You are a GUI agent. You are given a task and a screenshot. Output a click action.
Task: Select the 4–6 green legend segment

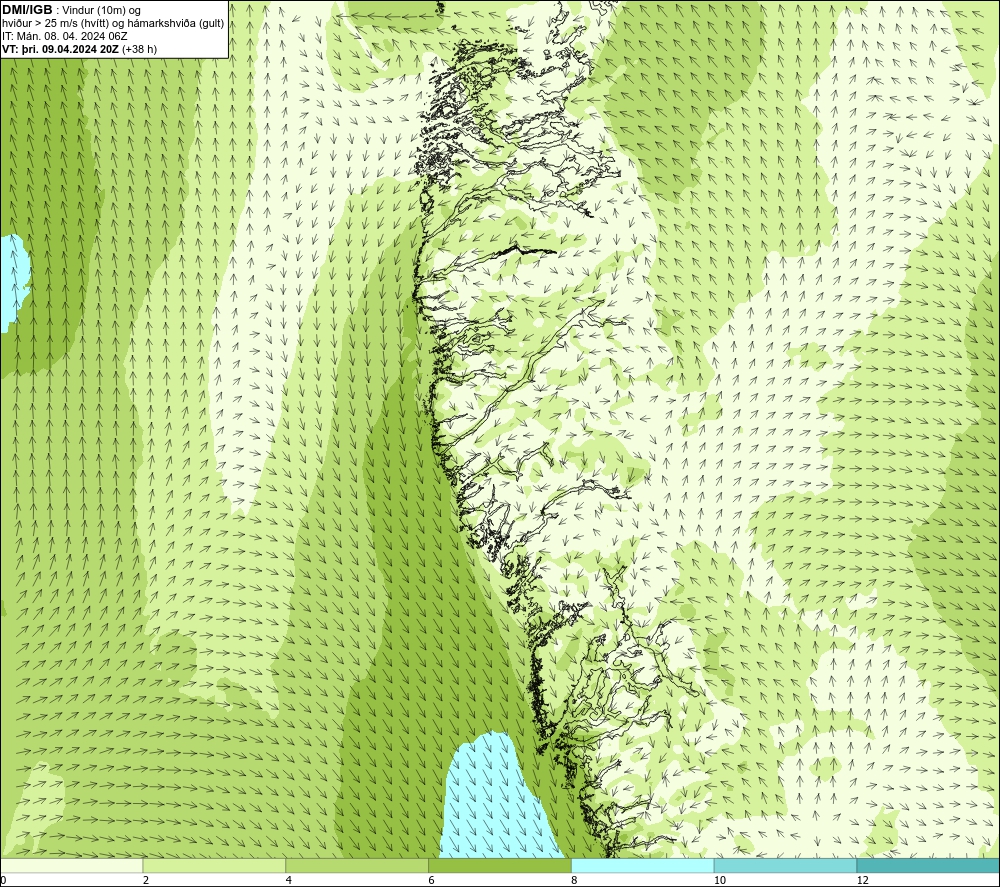click(357, 866)
